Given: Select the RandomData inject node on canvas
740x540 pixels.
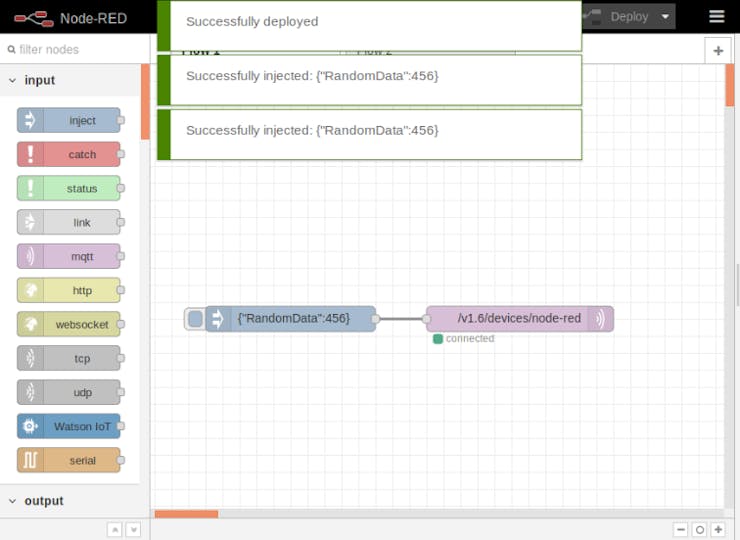Looking at the screenshot, I should pyautogui.click(x=291, y=319).
